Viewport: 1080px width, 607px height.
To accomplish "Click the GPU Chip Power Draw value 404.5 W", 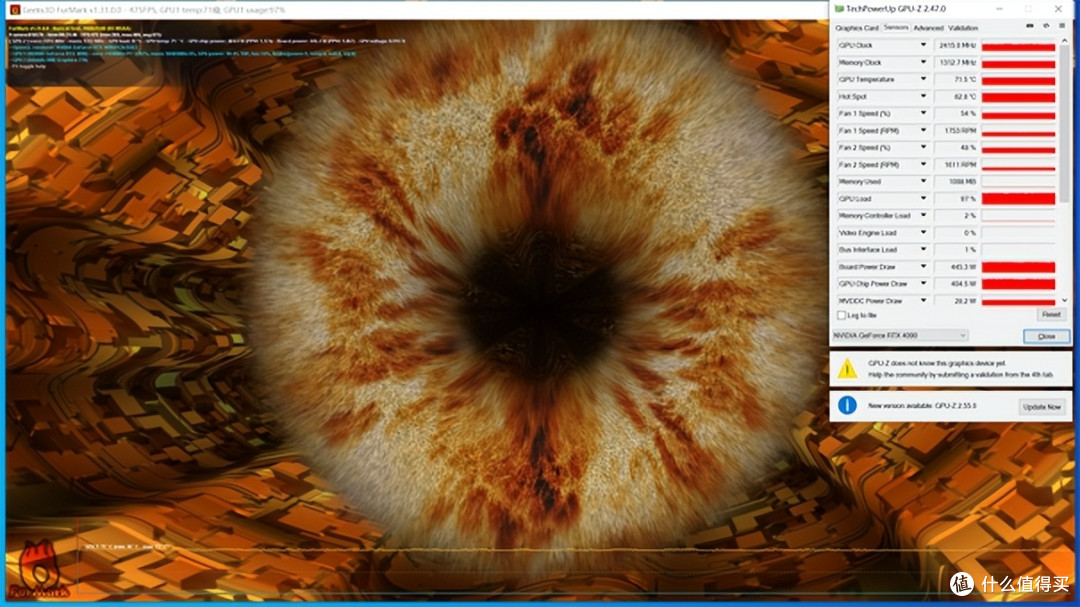I will [x=963, y=284].
